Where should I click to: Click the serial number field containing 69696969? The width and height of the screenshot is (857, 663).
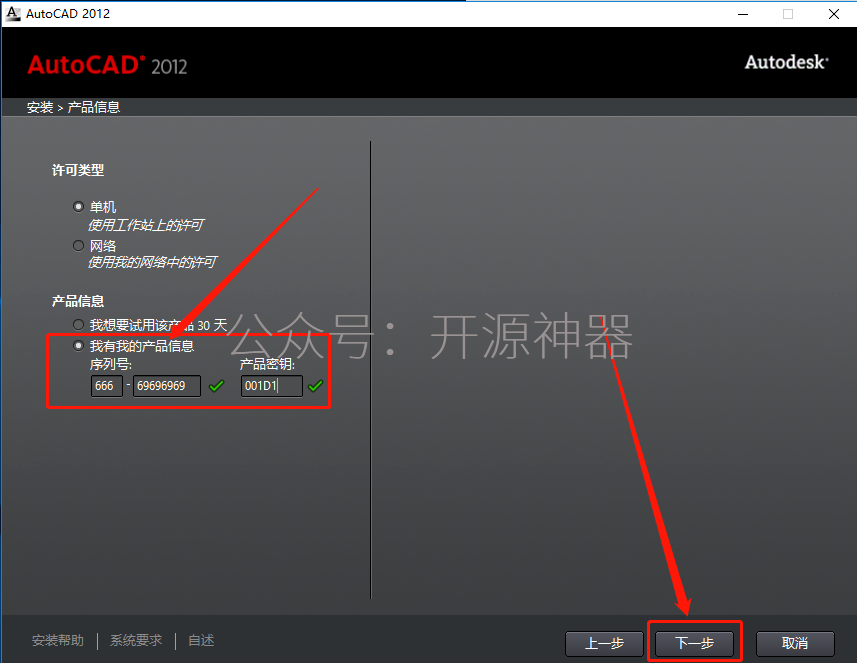(167, 386)
